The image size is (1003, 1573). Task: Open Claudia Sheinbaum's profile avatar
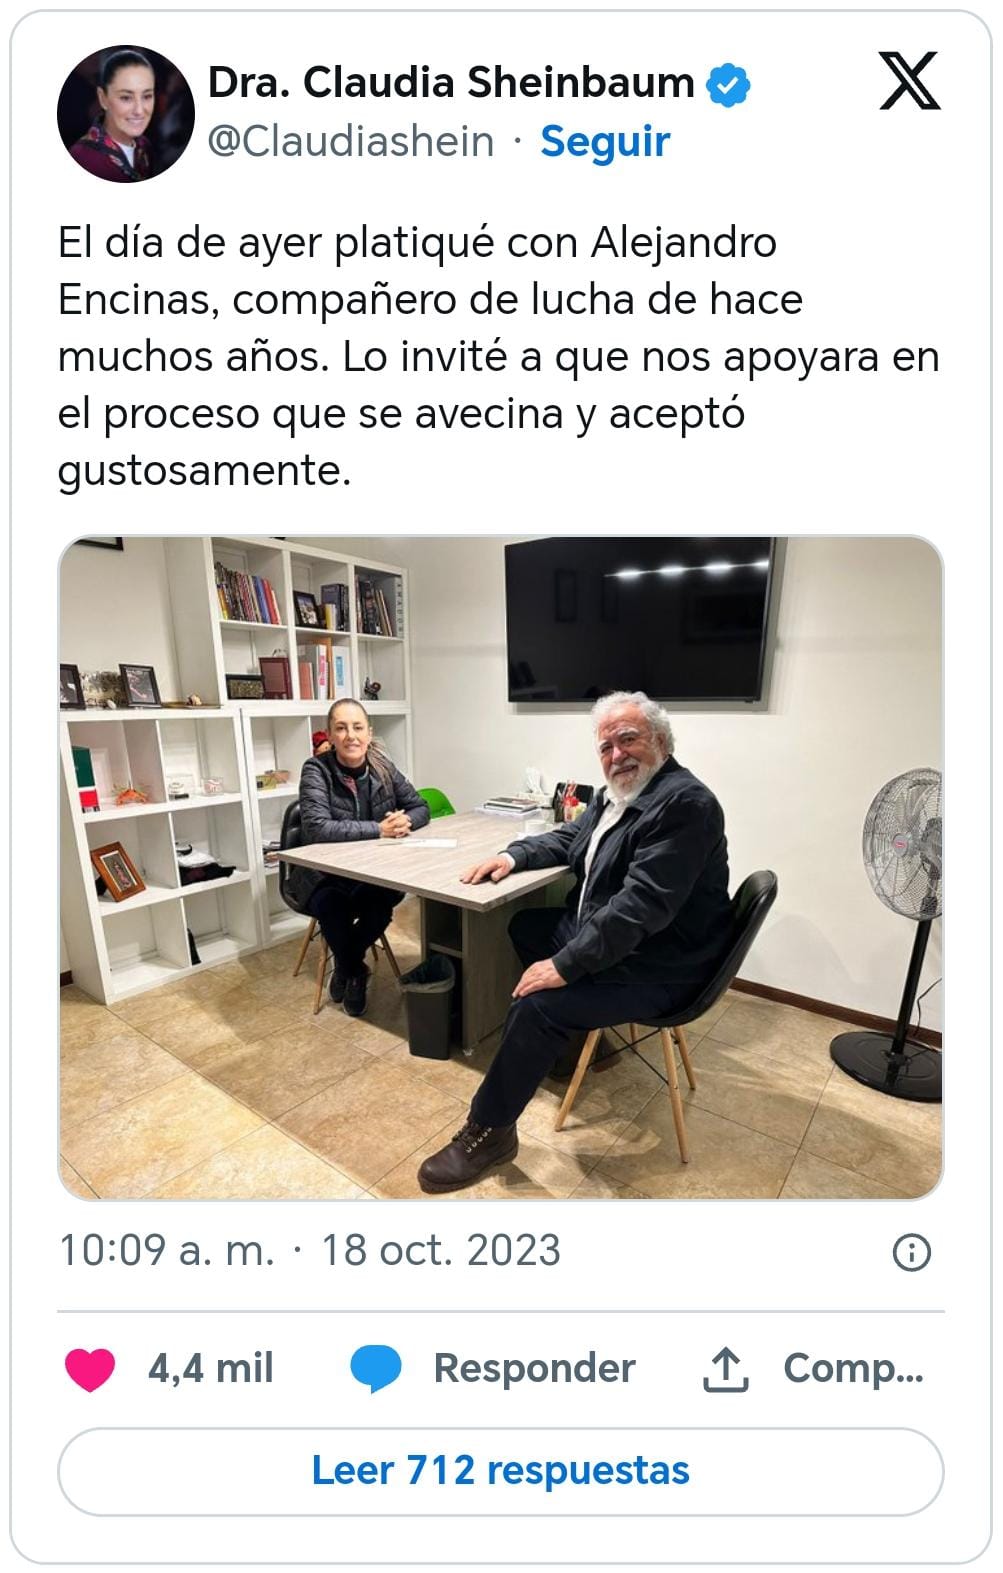pos(126,113)
